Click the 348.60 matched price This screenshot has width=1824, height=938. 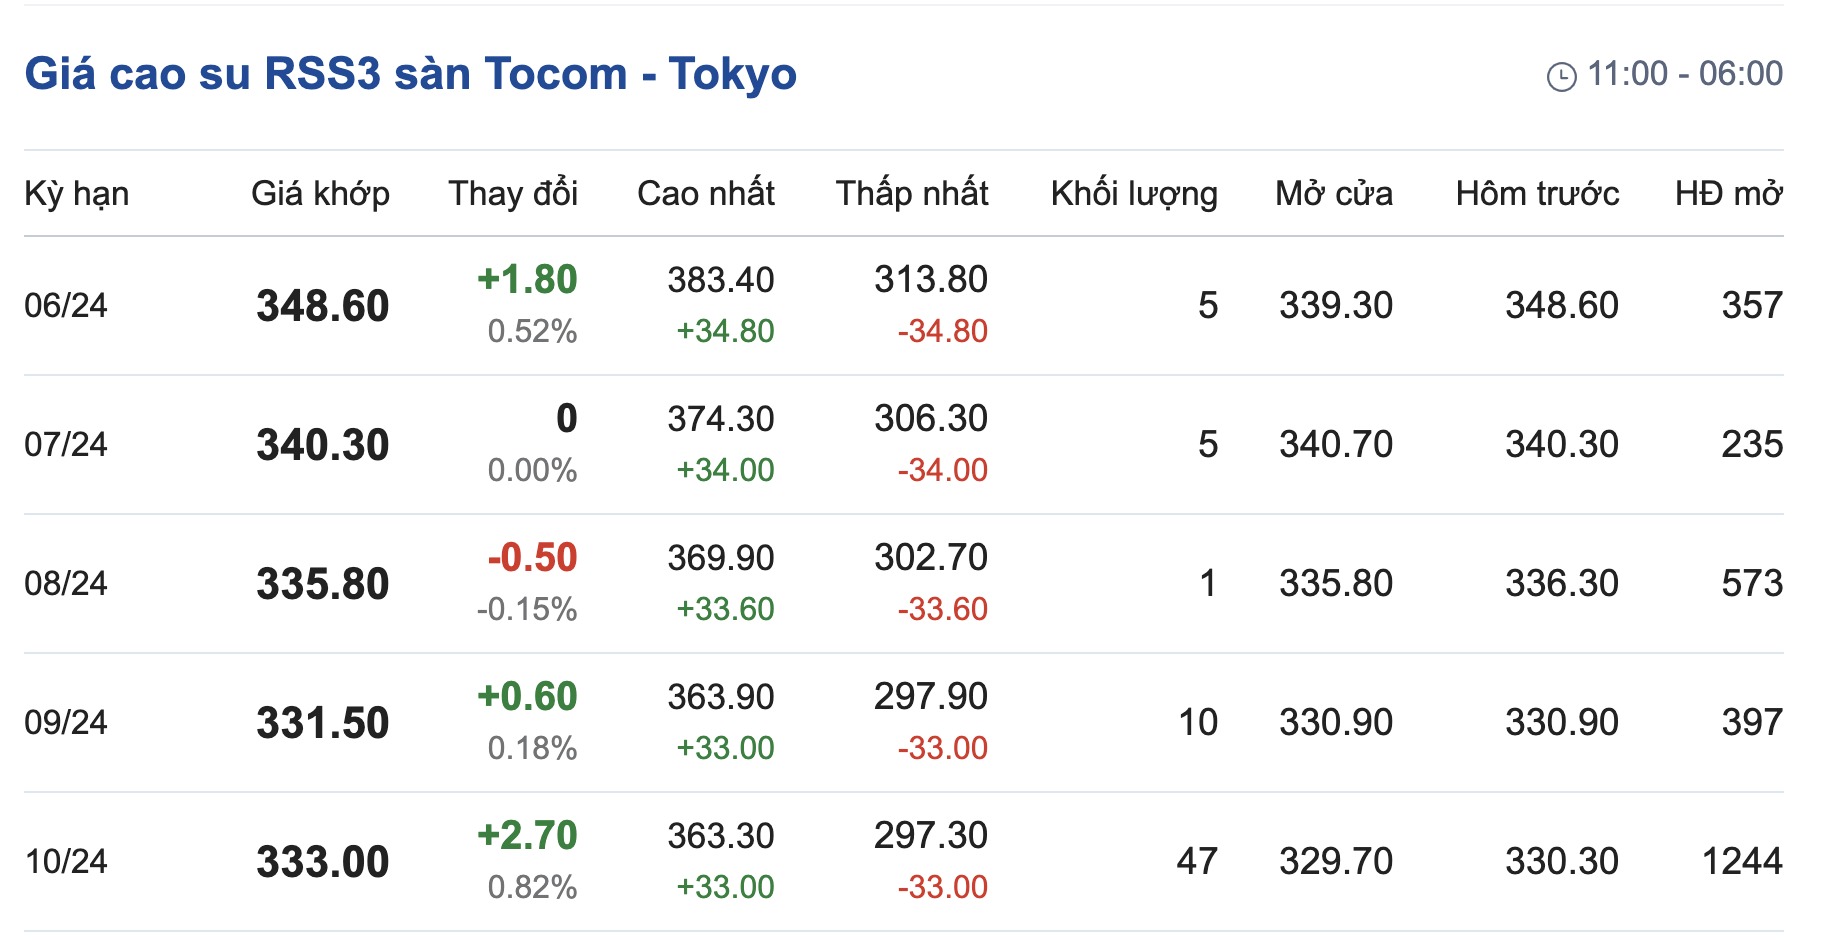pyautogui.click(x=322, y=305)
